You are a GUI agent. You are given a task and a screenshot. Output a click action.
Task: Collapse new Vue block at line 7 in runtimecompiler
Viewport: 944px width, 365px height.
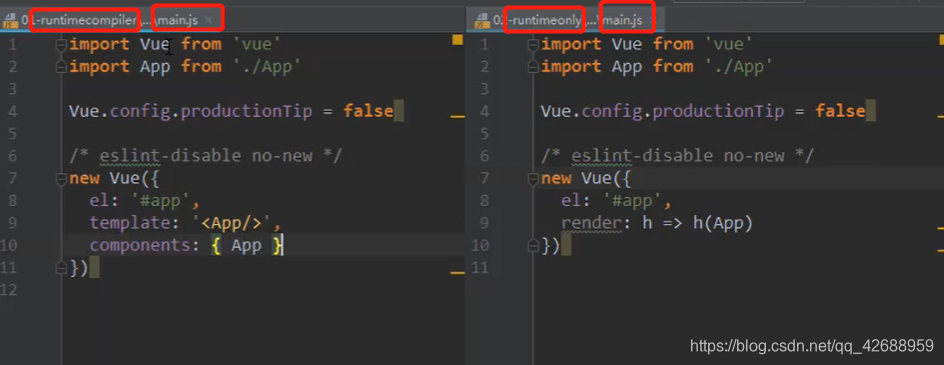tap(61, 179)
